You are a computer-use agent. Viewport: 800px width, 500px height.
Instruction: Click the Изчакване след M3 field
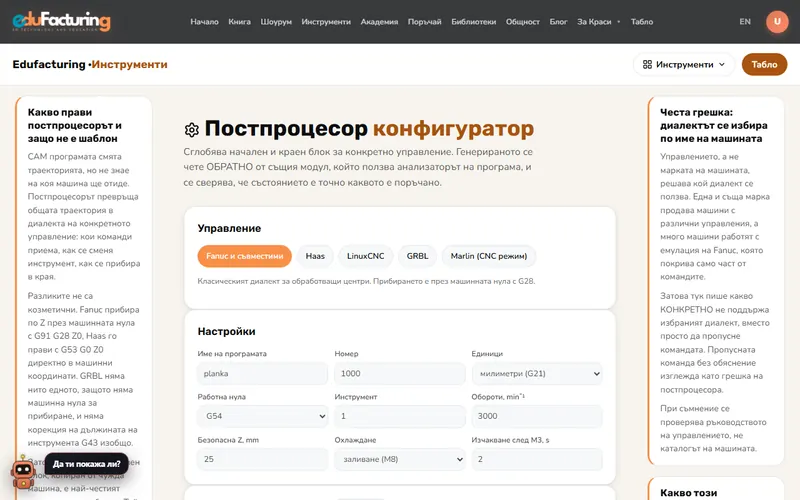pos(537,459)
